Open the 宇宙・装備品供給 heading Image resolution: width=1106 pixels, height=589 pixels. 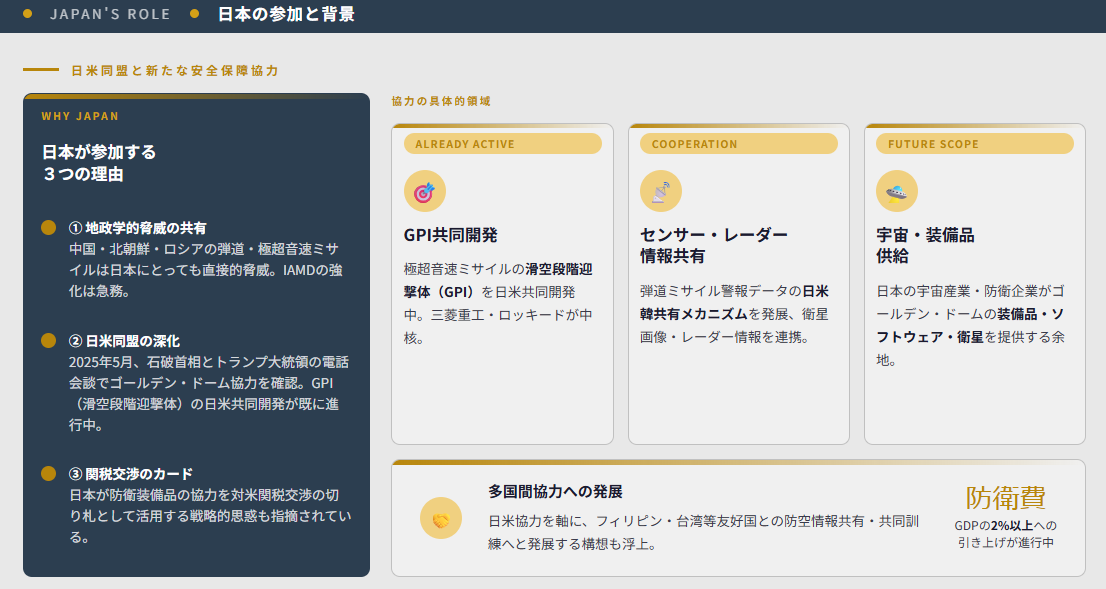pyautogui.click(x=925, y=245)
